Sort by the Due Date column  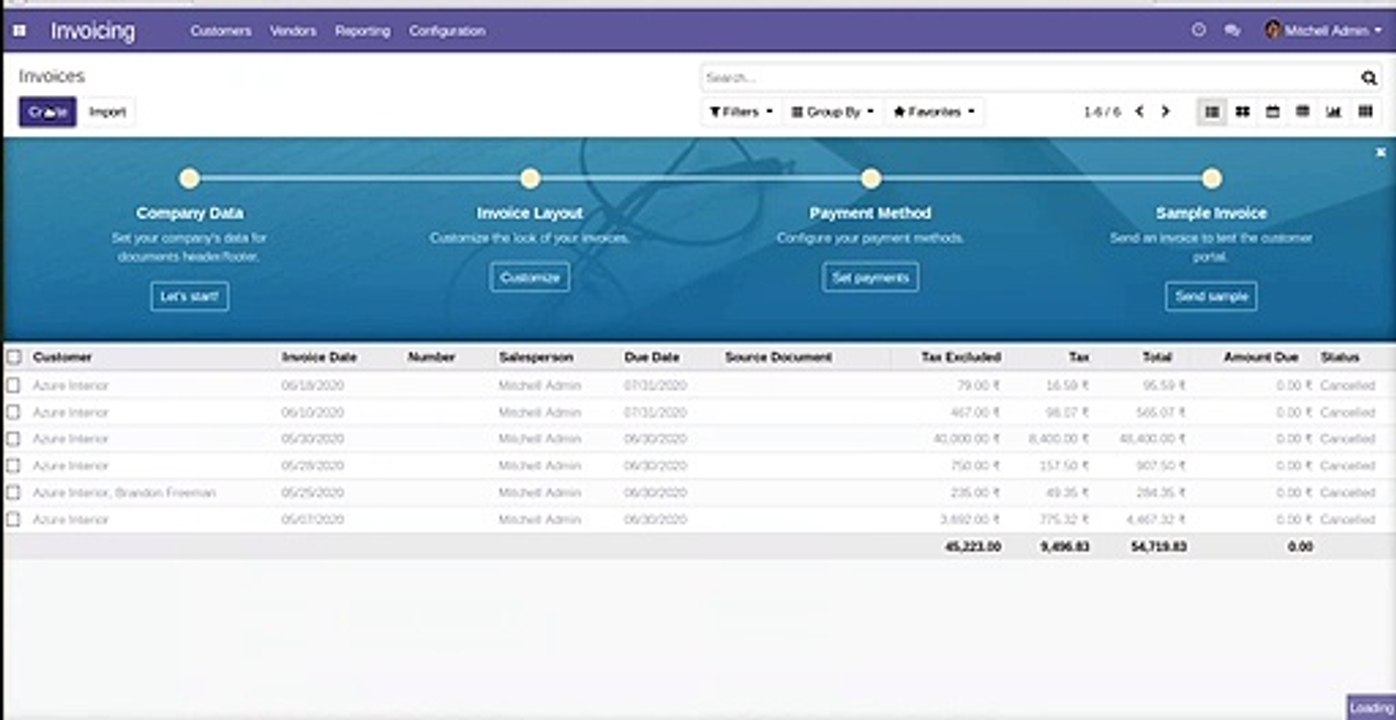tap(652, 357)
